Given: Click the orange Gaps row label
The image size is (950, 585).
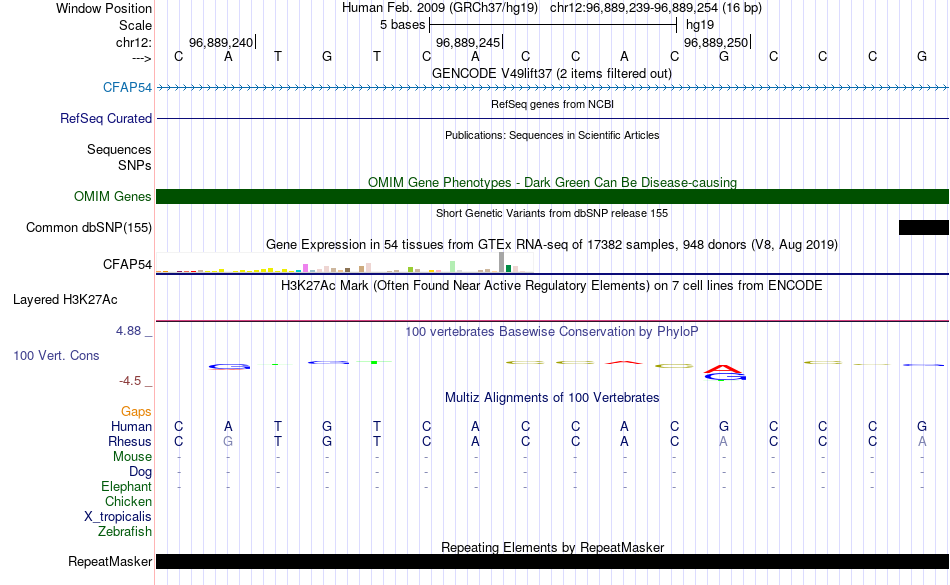Looking at the screenshot, I should 136,411.
